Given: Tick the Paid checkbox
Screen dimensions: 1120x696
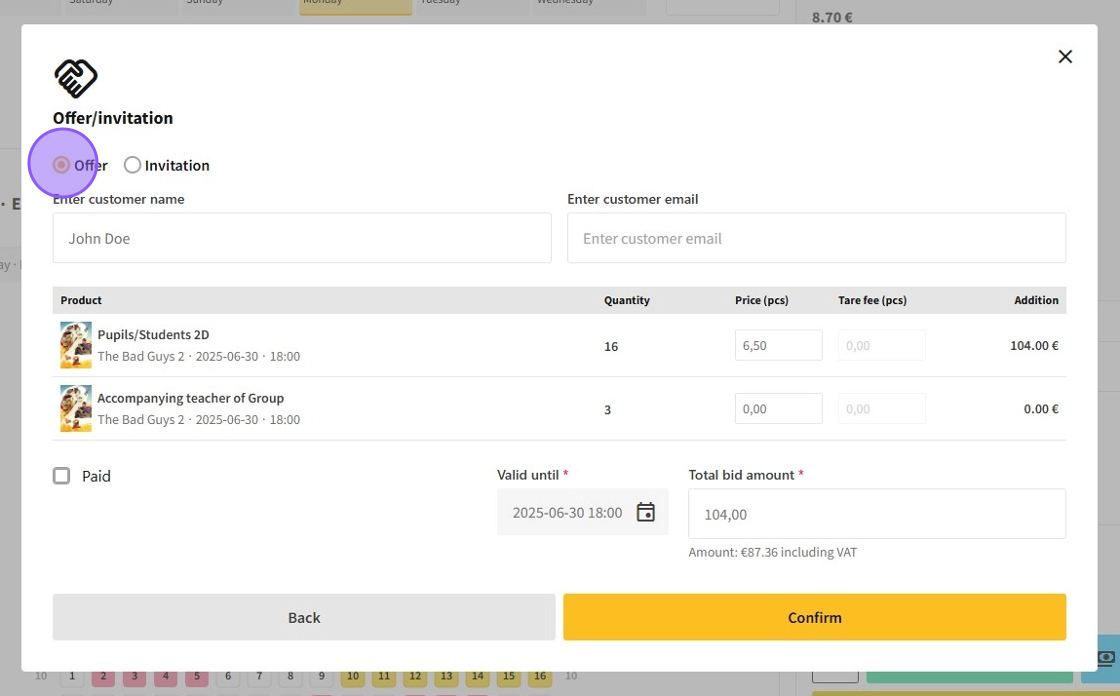Looking at the screenshot, I should point(62,476).
